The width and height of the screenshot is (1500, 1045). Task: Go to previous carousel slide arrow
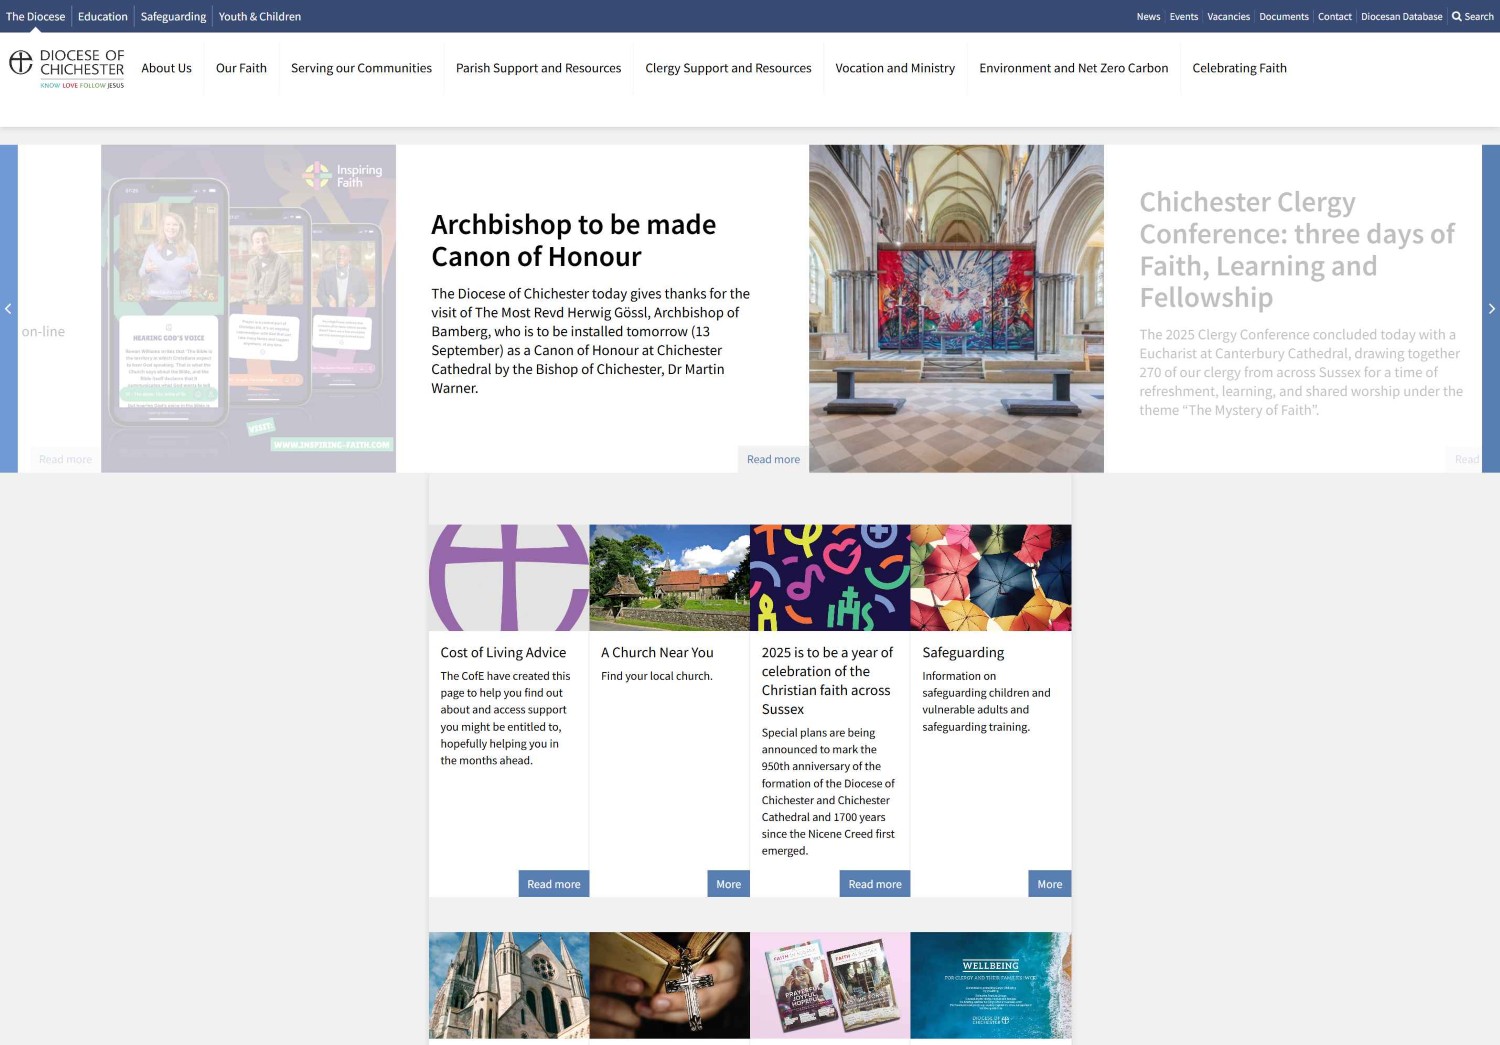click(x=8, y=309)
